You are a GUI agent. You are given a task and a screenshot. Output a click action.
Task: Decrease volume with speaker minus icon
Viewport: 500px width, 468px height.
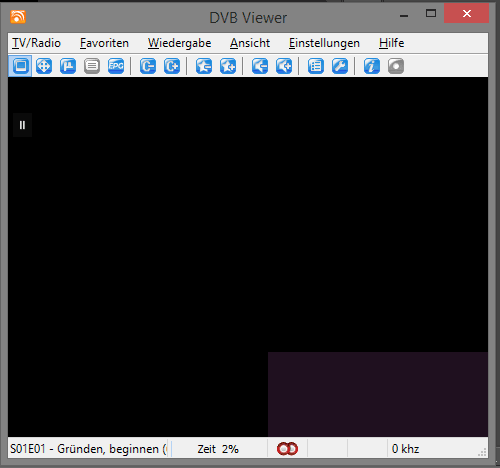260,66
